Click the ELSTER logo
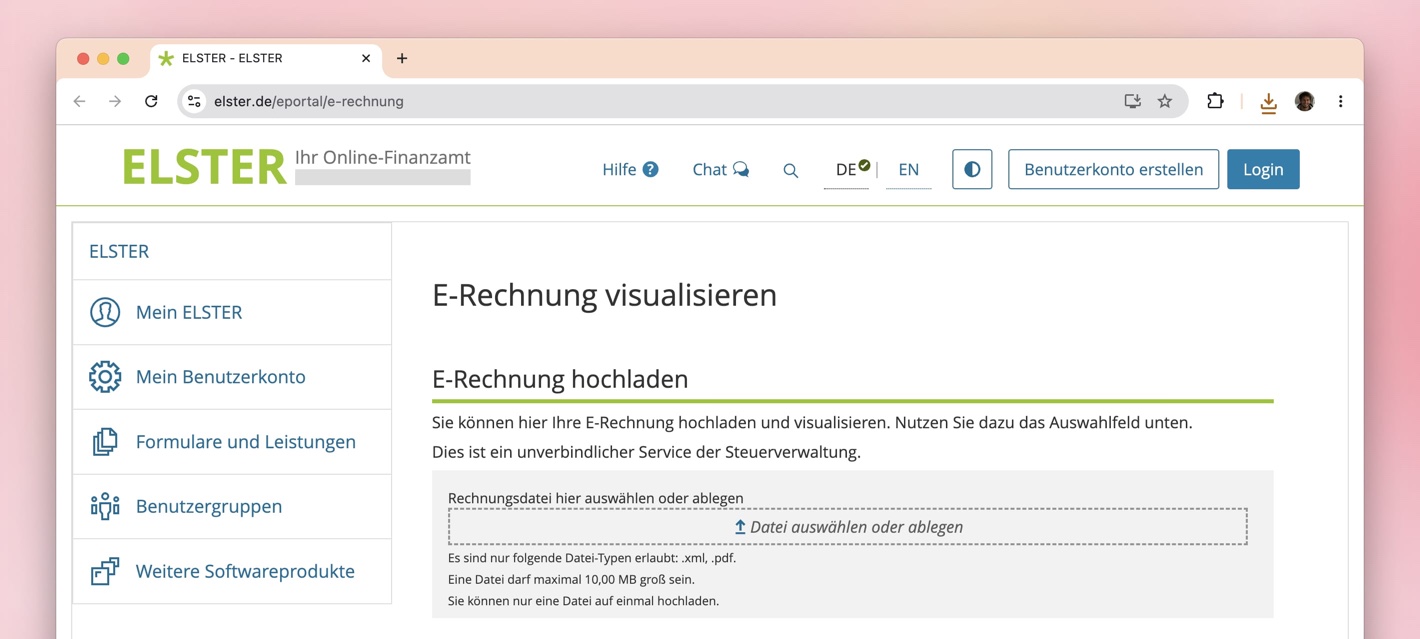The height and width of the screenshot is (639, 1420). (204, 167)
